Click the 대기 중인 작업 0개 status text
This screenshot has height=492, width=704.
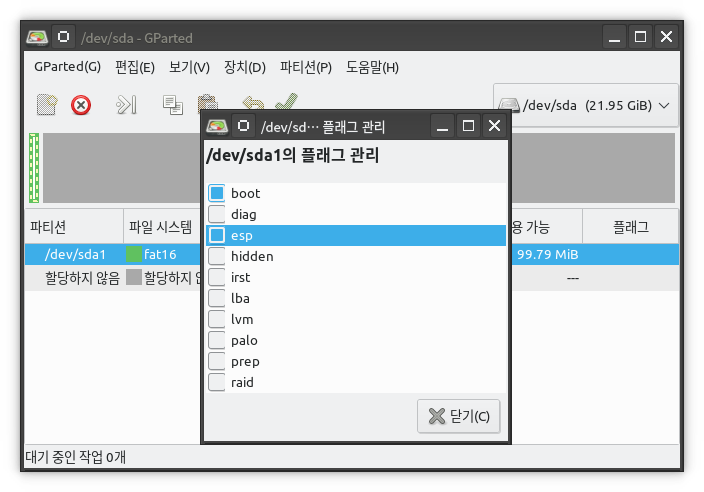(x=75, y=457)
